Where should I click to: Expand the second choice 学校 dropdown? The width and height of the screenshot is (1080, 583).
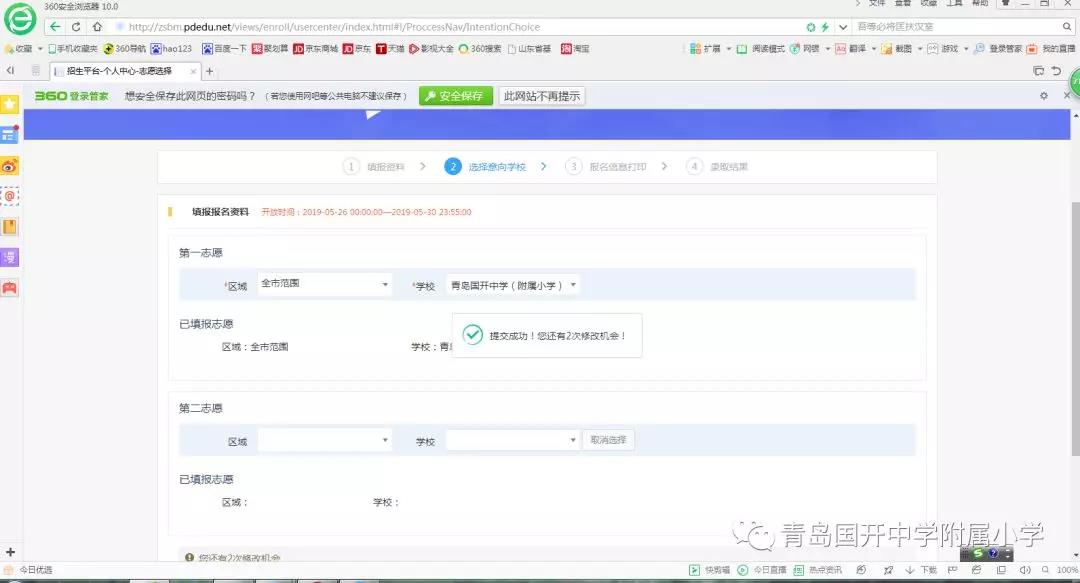tap(512, 440)
